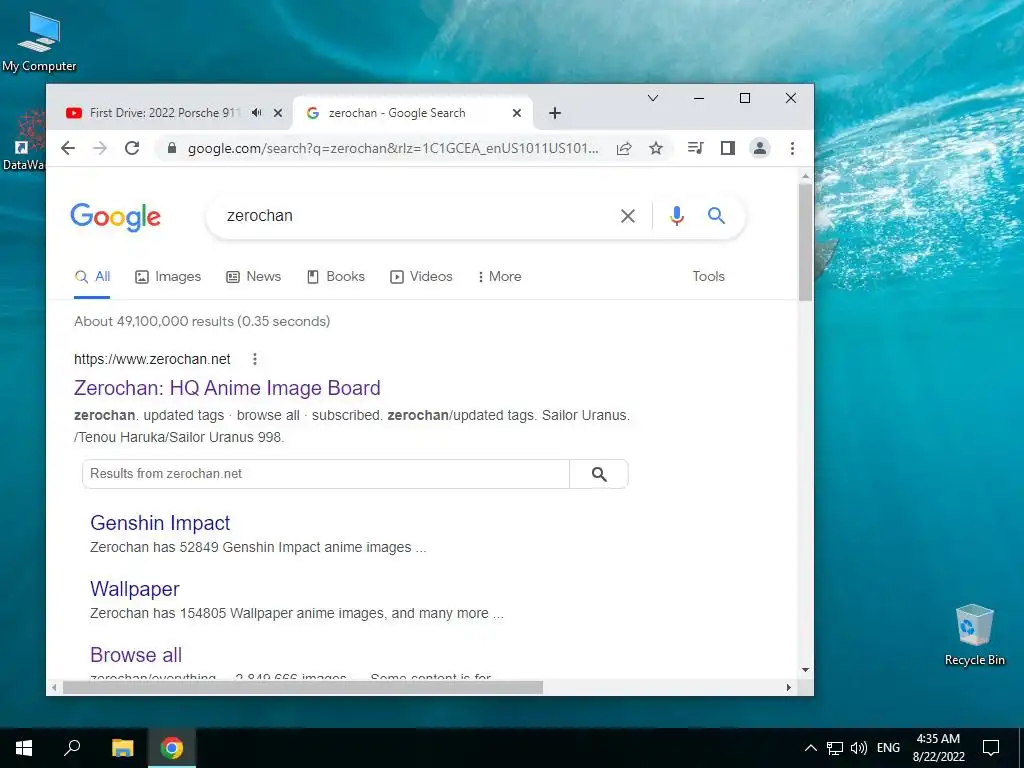This screenshot has width=1024, height=768.
Task: Open the notification center icon
Action: pyautogui.click(x=991, y=748)
